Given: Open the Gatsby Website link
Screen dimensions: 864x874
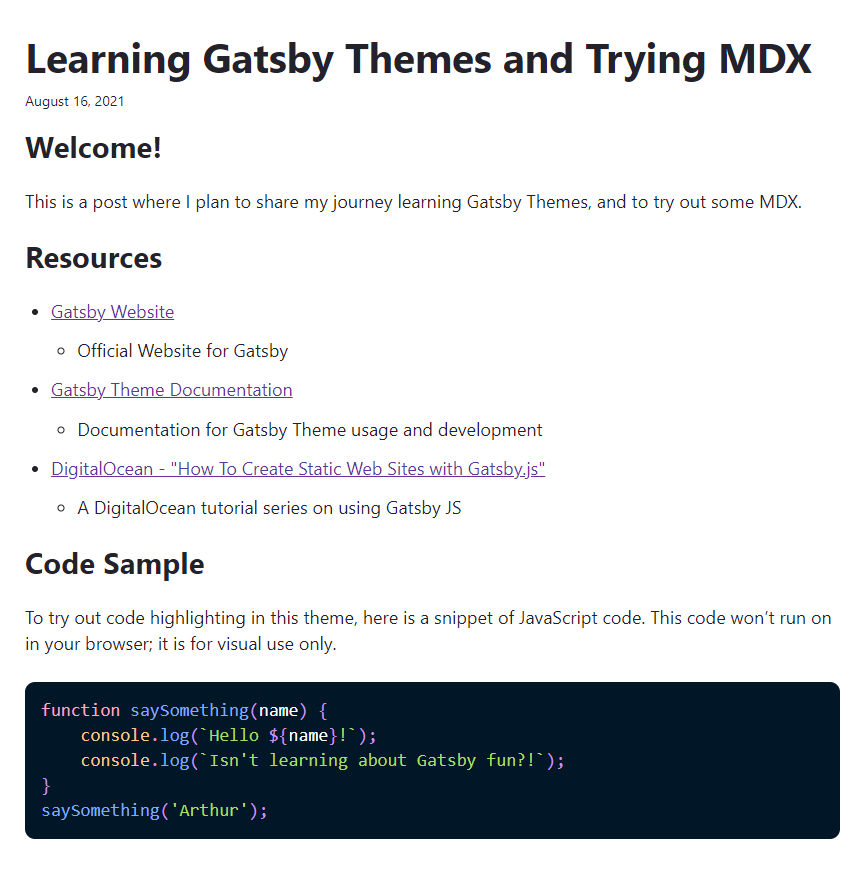Looking at the screenshot, I should point(112,312).
